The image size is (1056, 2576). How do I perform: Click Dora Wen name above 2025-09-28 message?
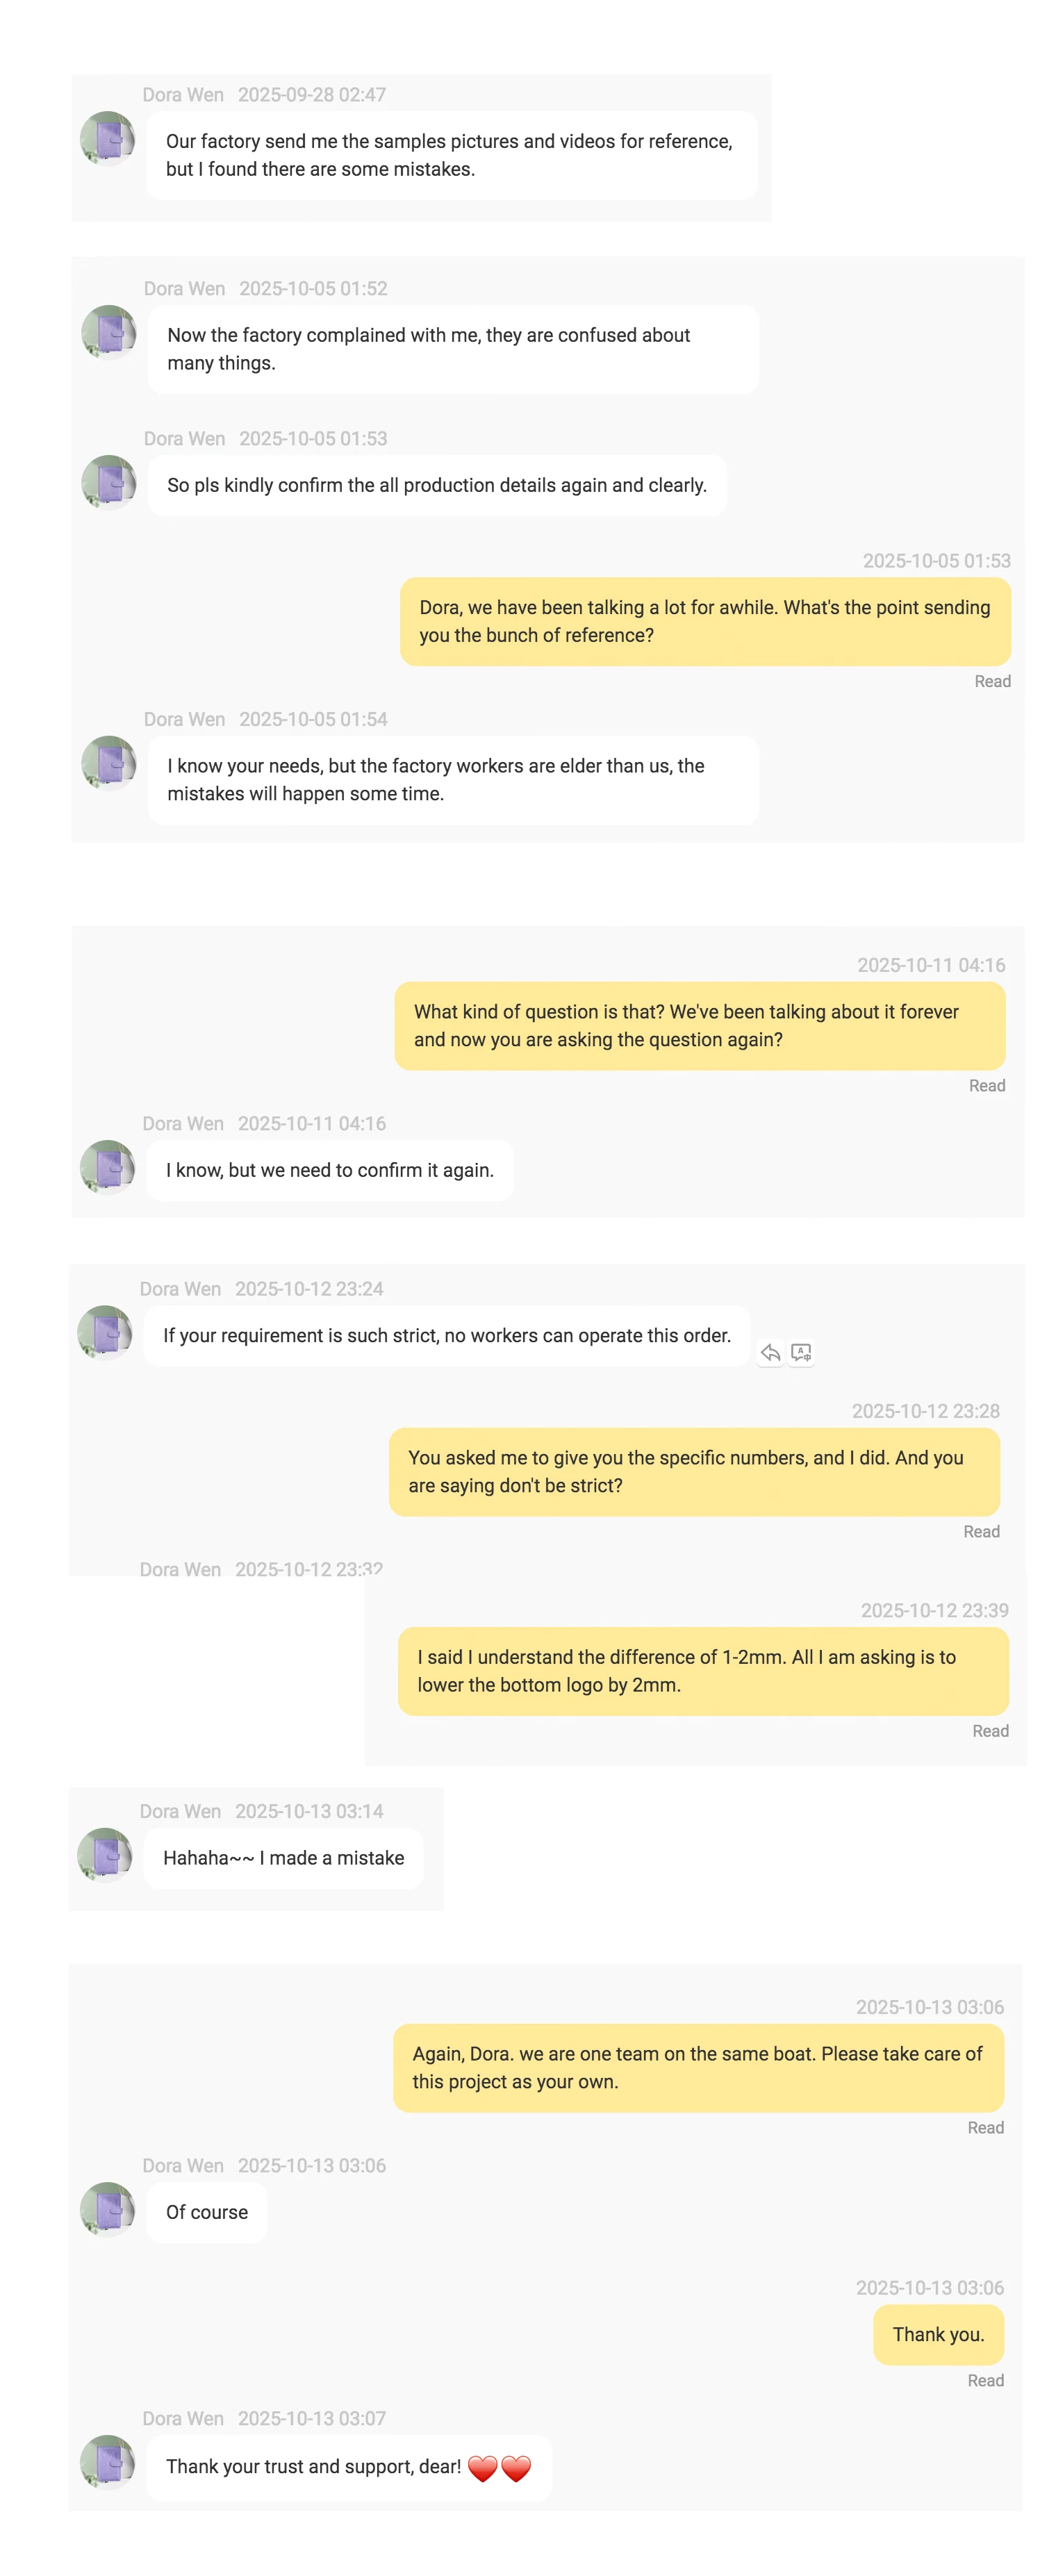click(x=183, y=95)
